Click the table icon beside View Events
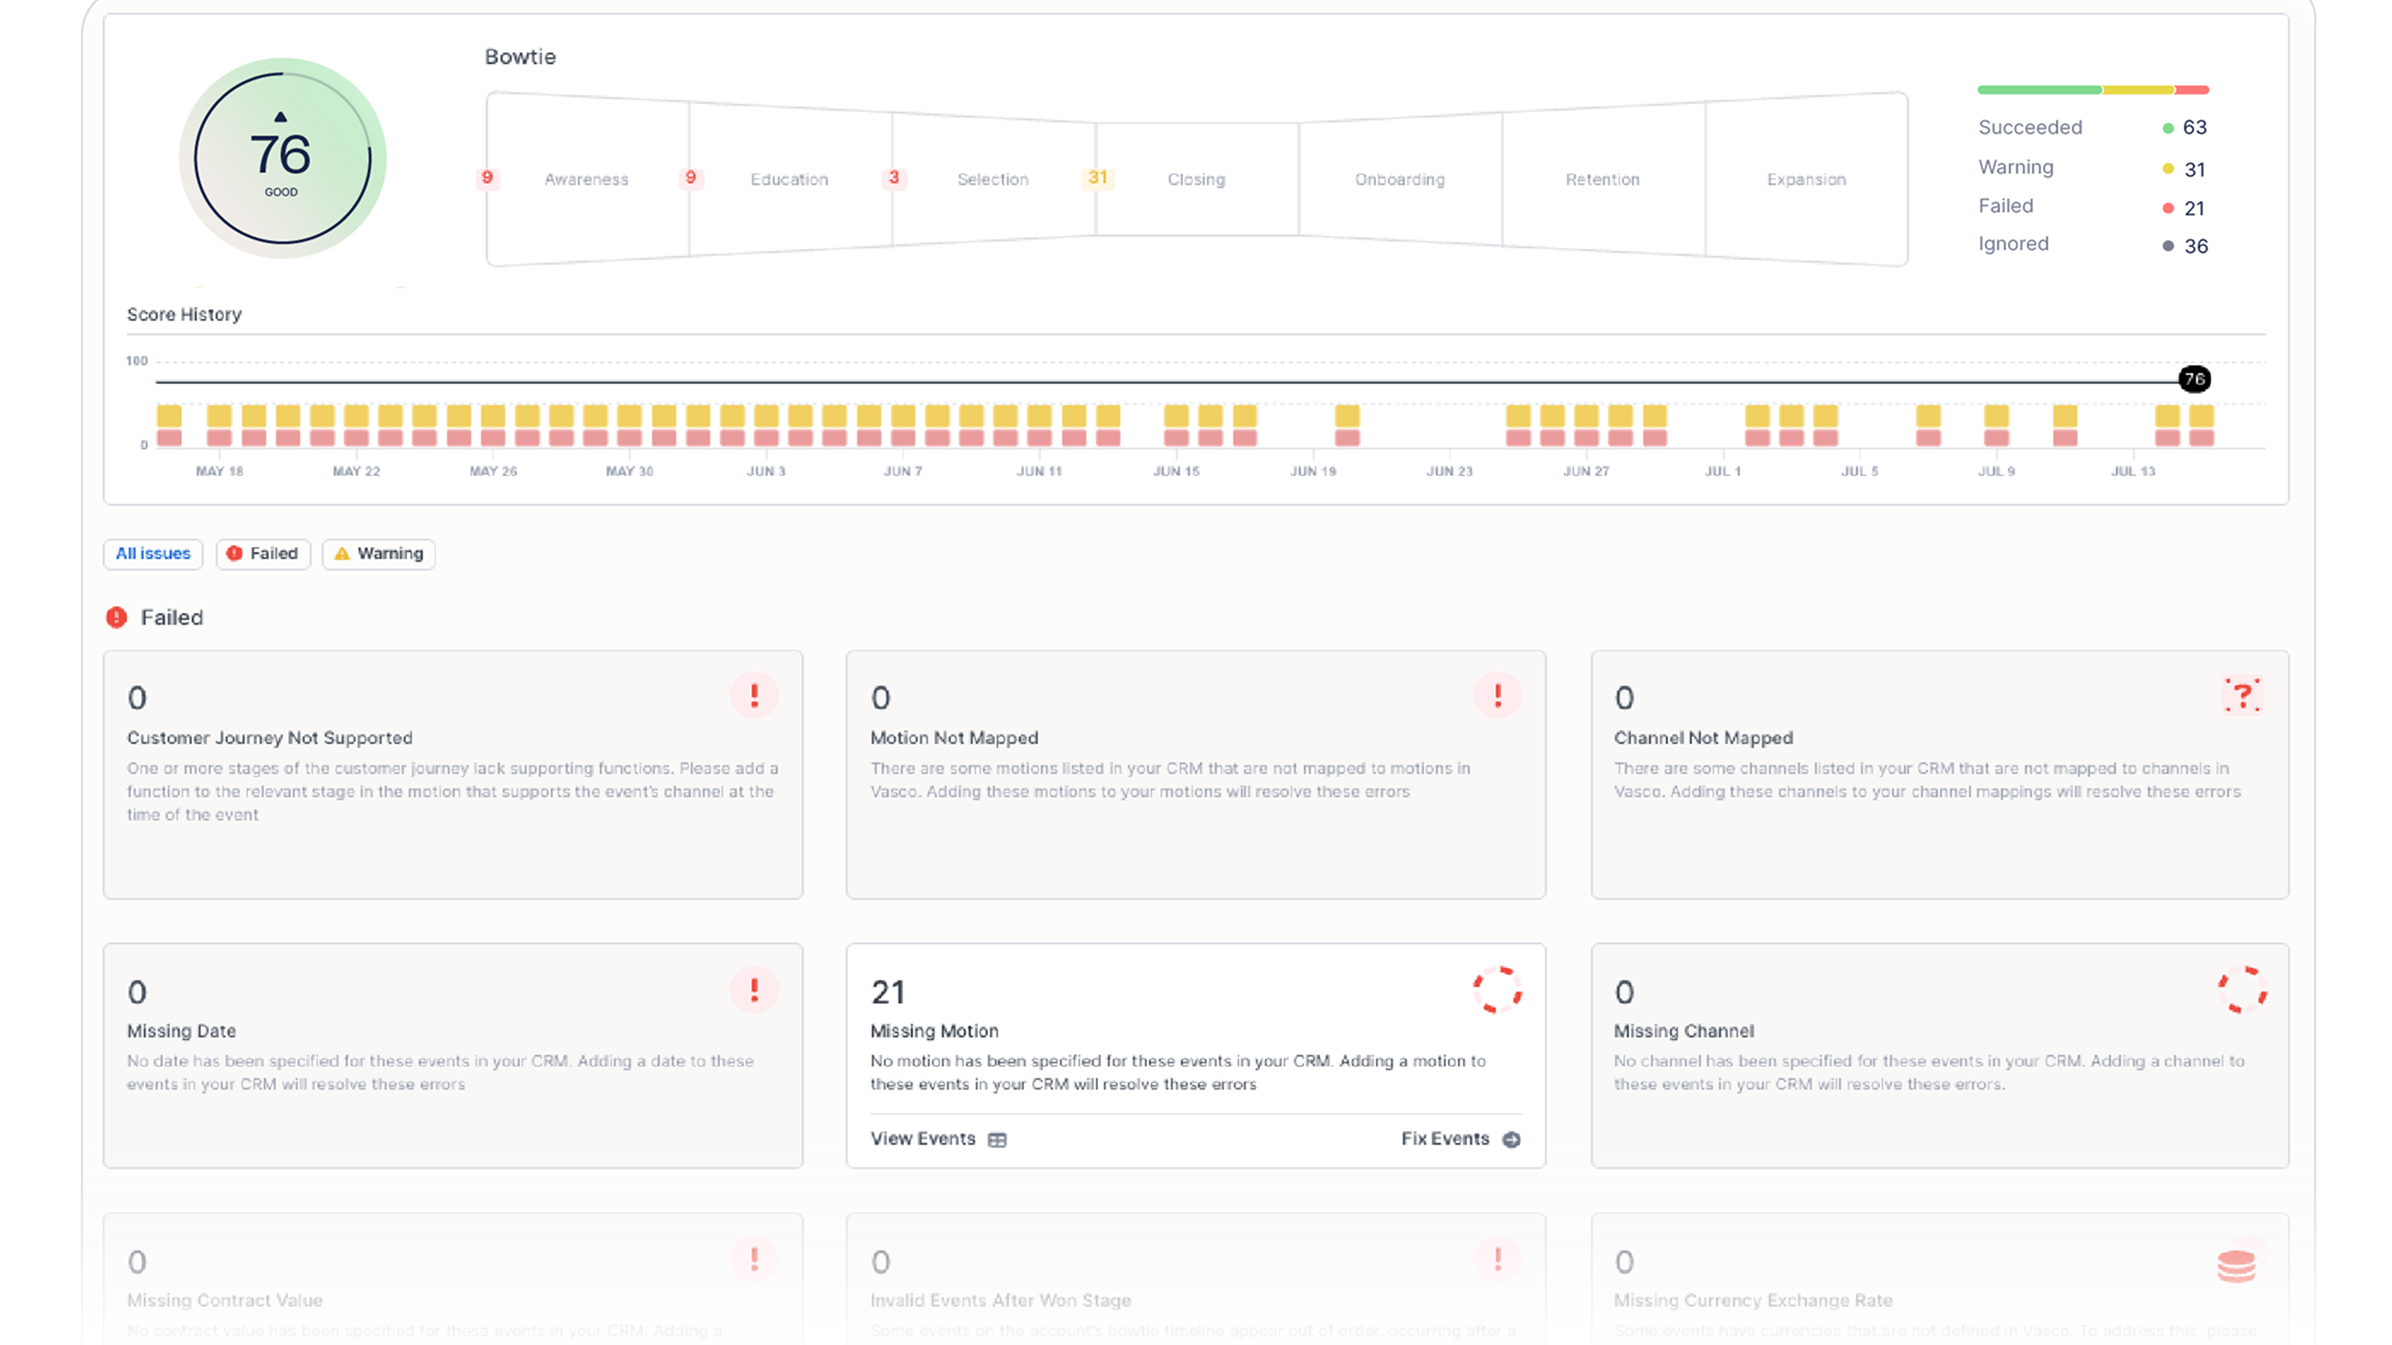The image size is (2392, 1345). point(997,1138)
